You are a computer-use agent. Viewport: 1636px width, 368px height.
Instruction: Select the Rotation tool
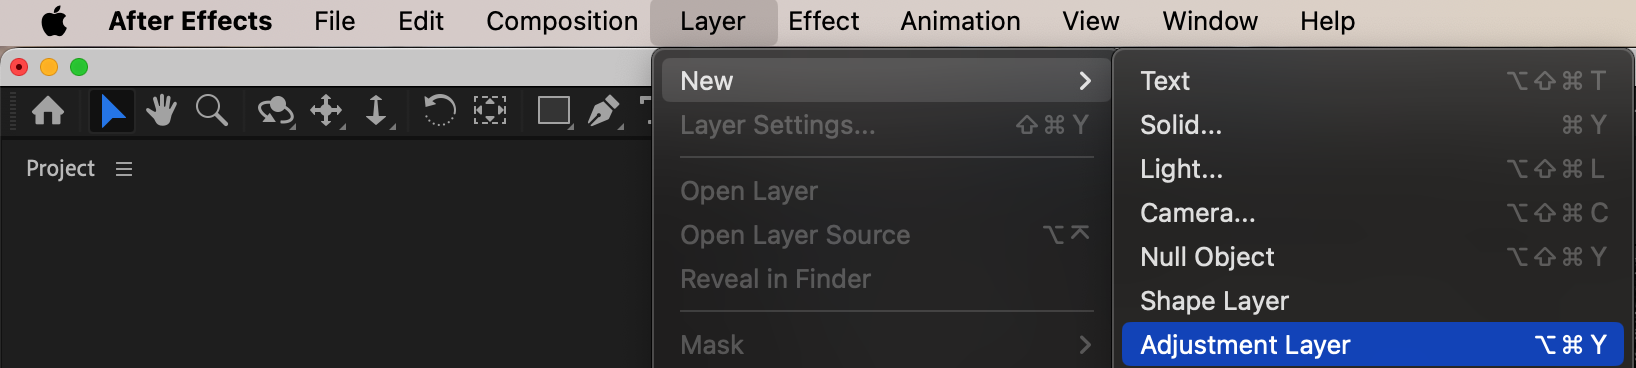coord(439,110)
